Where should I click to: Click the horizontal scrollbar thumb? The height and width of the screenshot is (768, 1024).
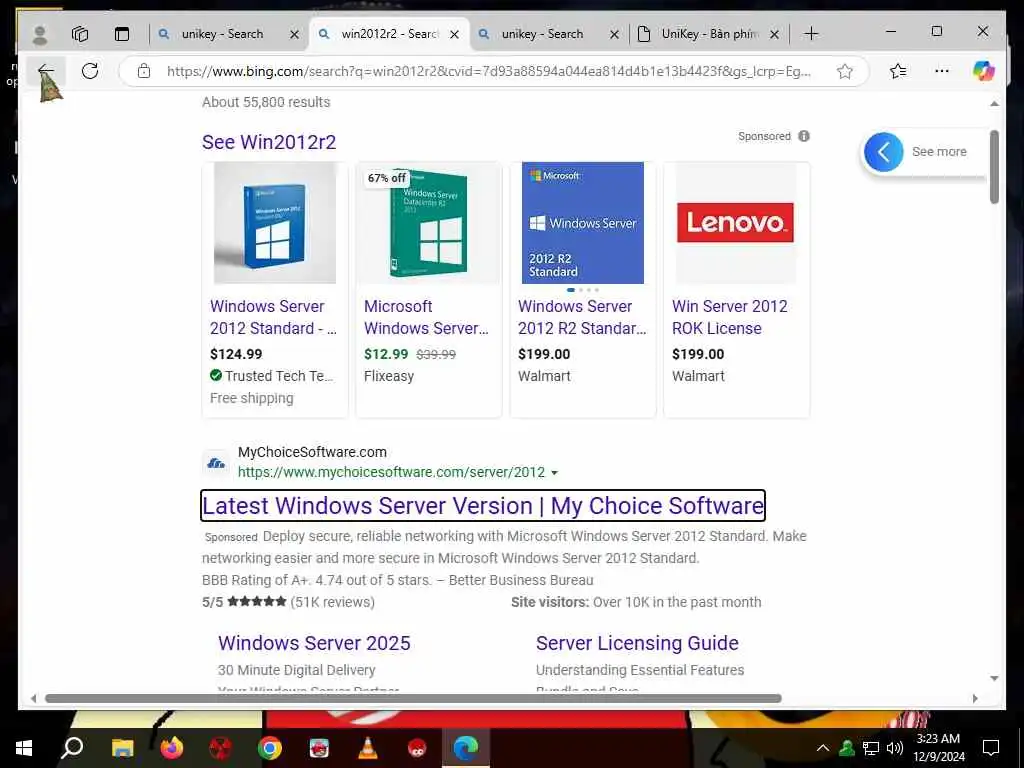click(x=413, y=698)
